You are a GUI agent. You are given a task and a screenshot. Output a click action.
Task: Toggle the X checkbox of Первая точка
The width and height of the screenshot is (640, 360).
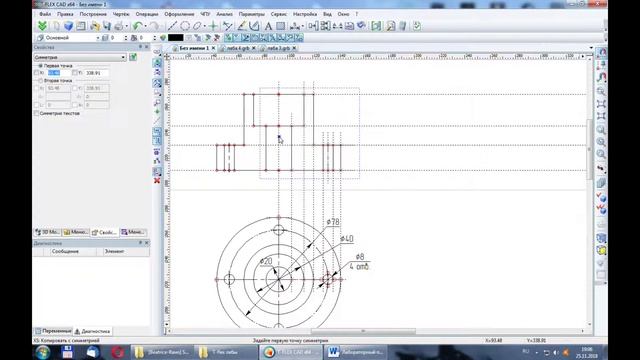(36, 73)
